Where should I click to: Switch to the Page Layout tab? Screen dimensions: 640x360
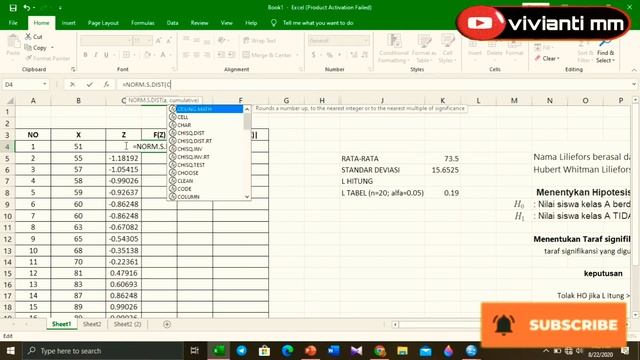pyautogui.click(x=103, y=23)
